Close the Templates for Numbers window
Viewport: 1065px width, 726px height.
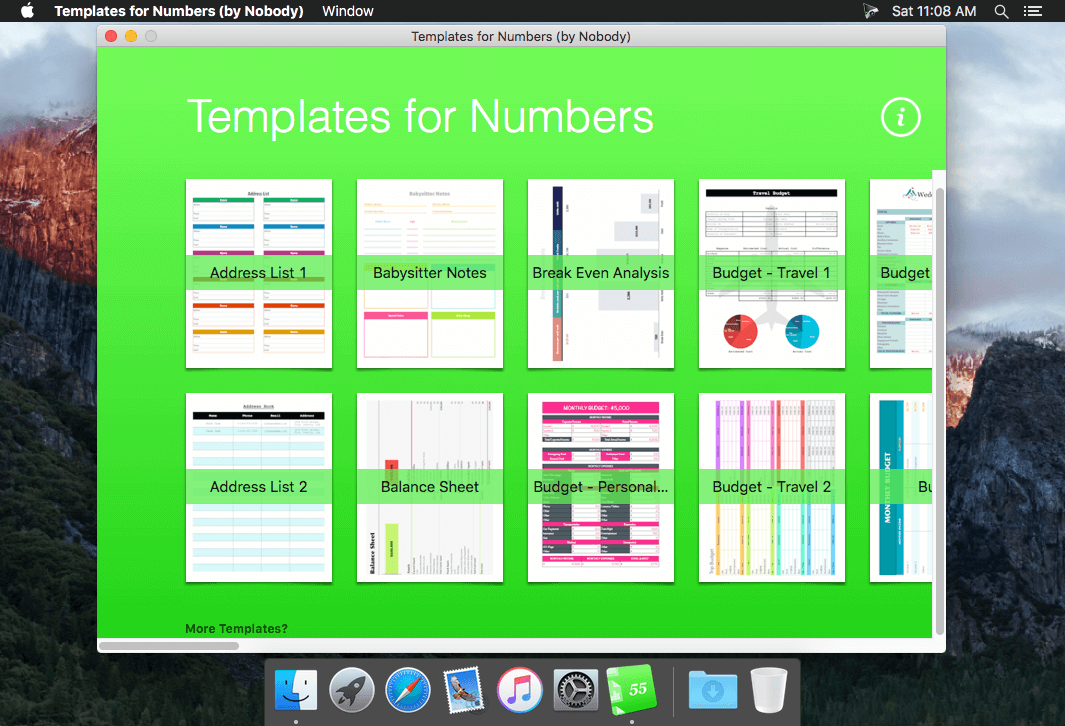(111, 36)
